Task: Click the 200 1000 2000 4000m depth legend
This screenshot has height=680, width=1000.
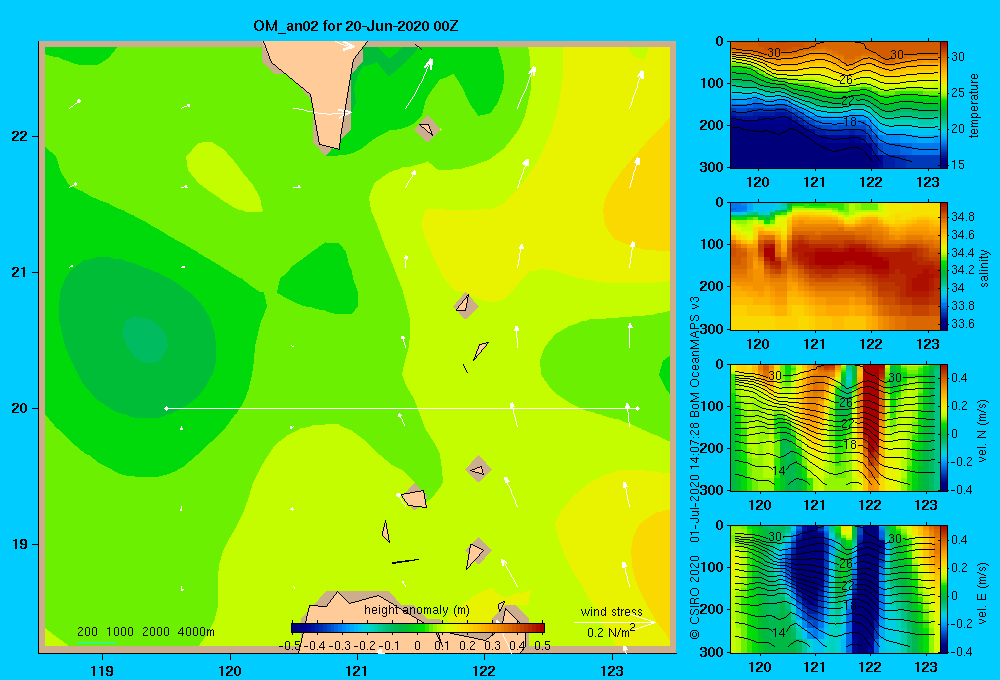Action: click(x=145, y=632)
